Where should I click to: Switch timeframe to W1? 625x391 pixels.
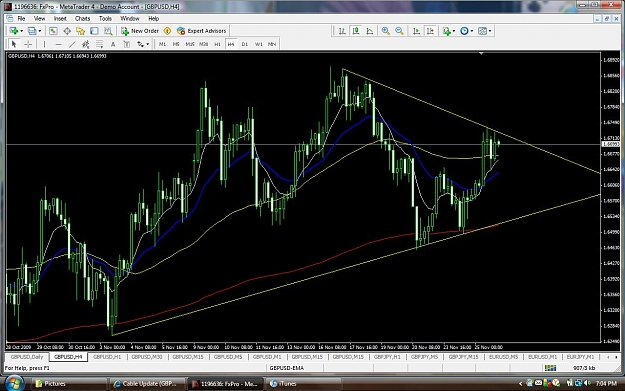point(259,44)
